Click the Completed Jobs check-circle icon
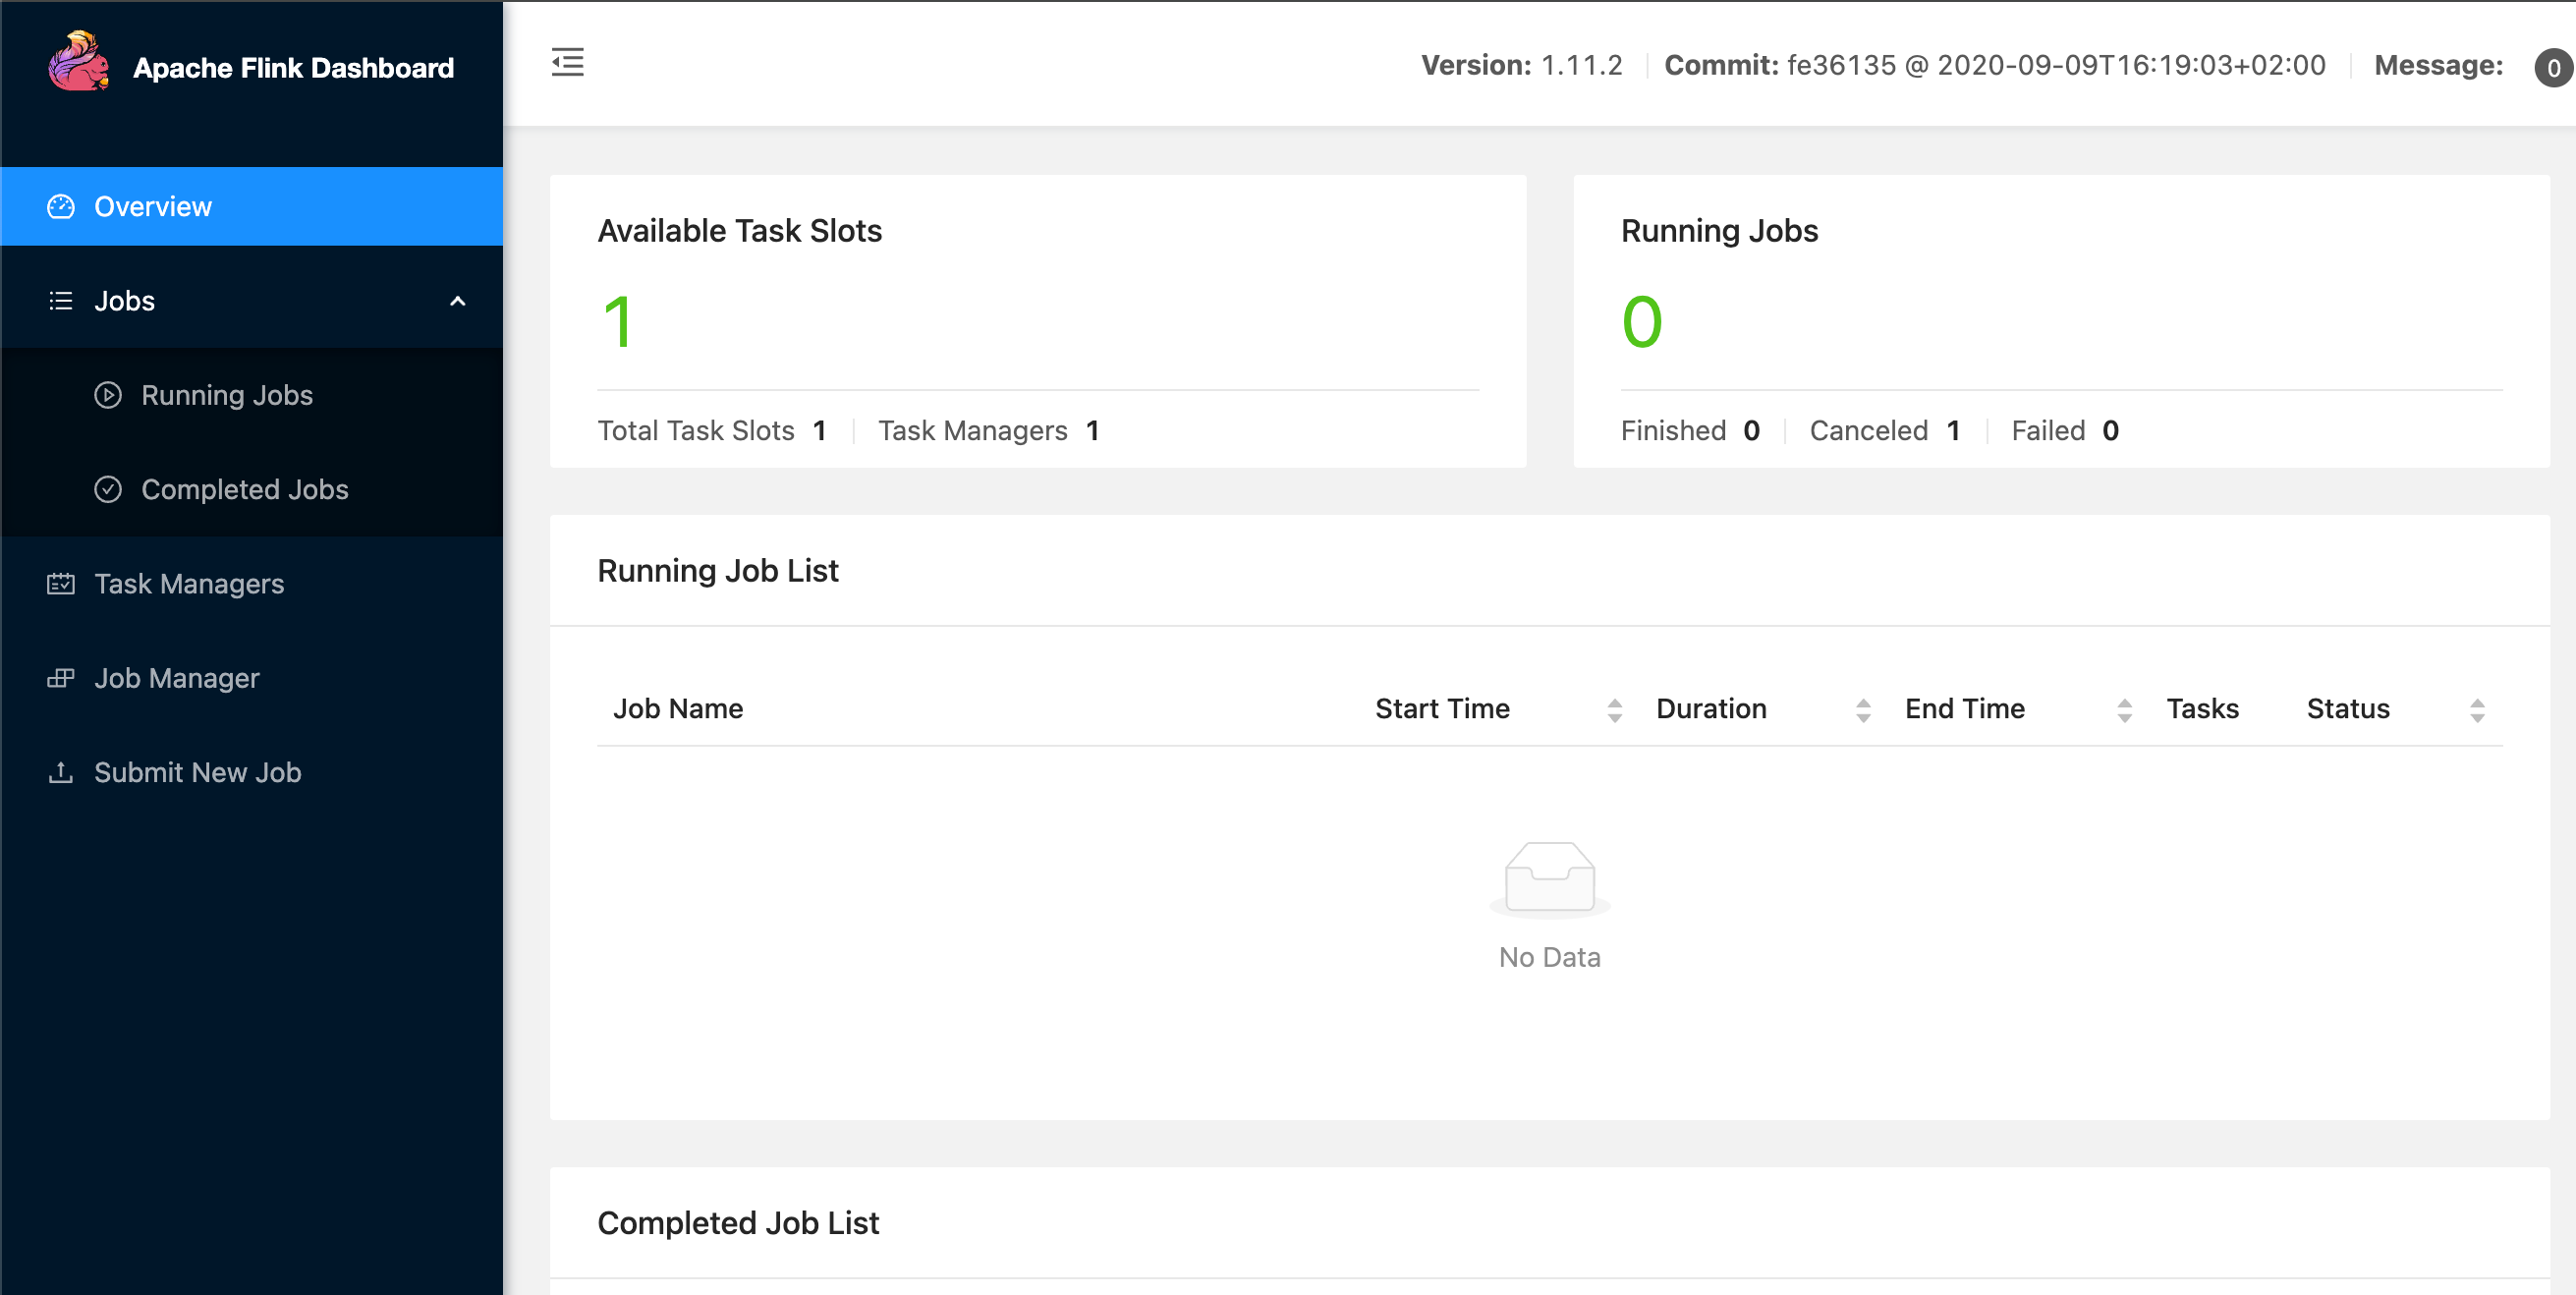Viewport: 2576px width, 1295px height. coord(108,489)
